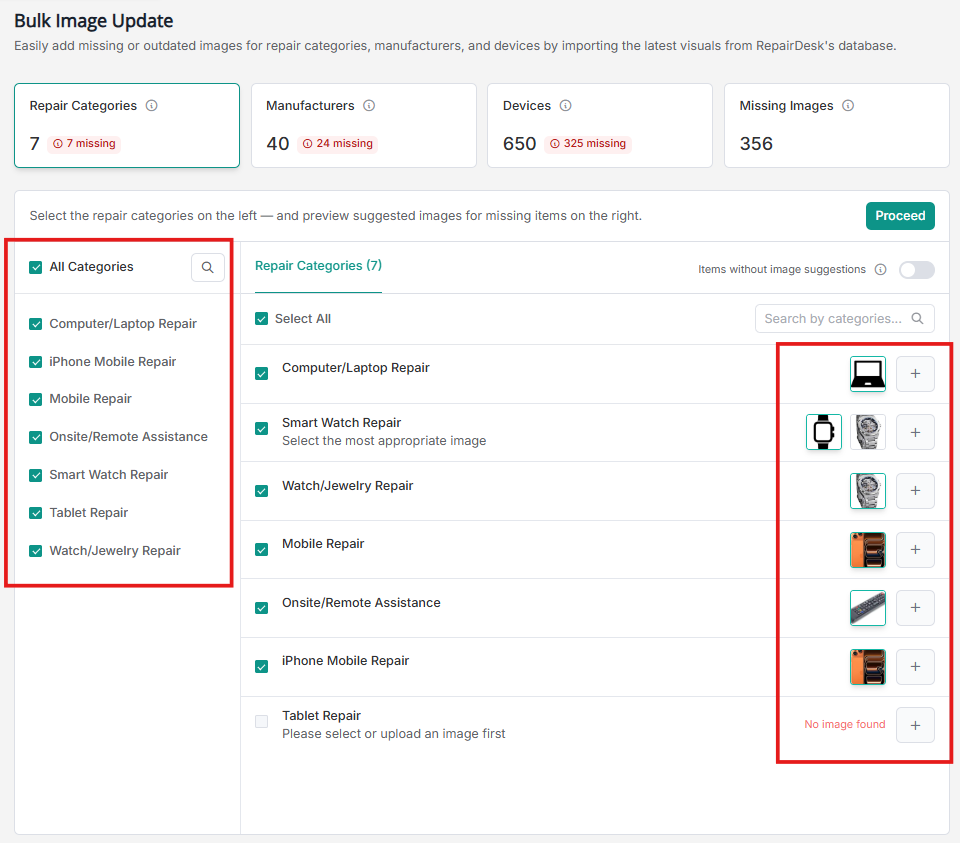Select the metal watch thumbnail for Smart Watch Repair
The height and width of the screenshot is (843, 960).
(867, 431)
